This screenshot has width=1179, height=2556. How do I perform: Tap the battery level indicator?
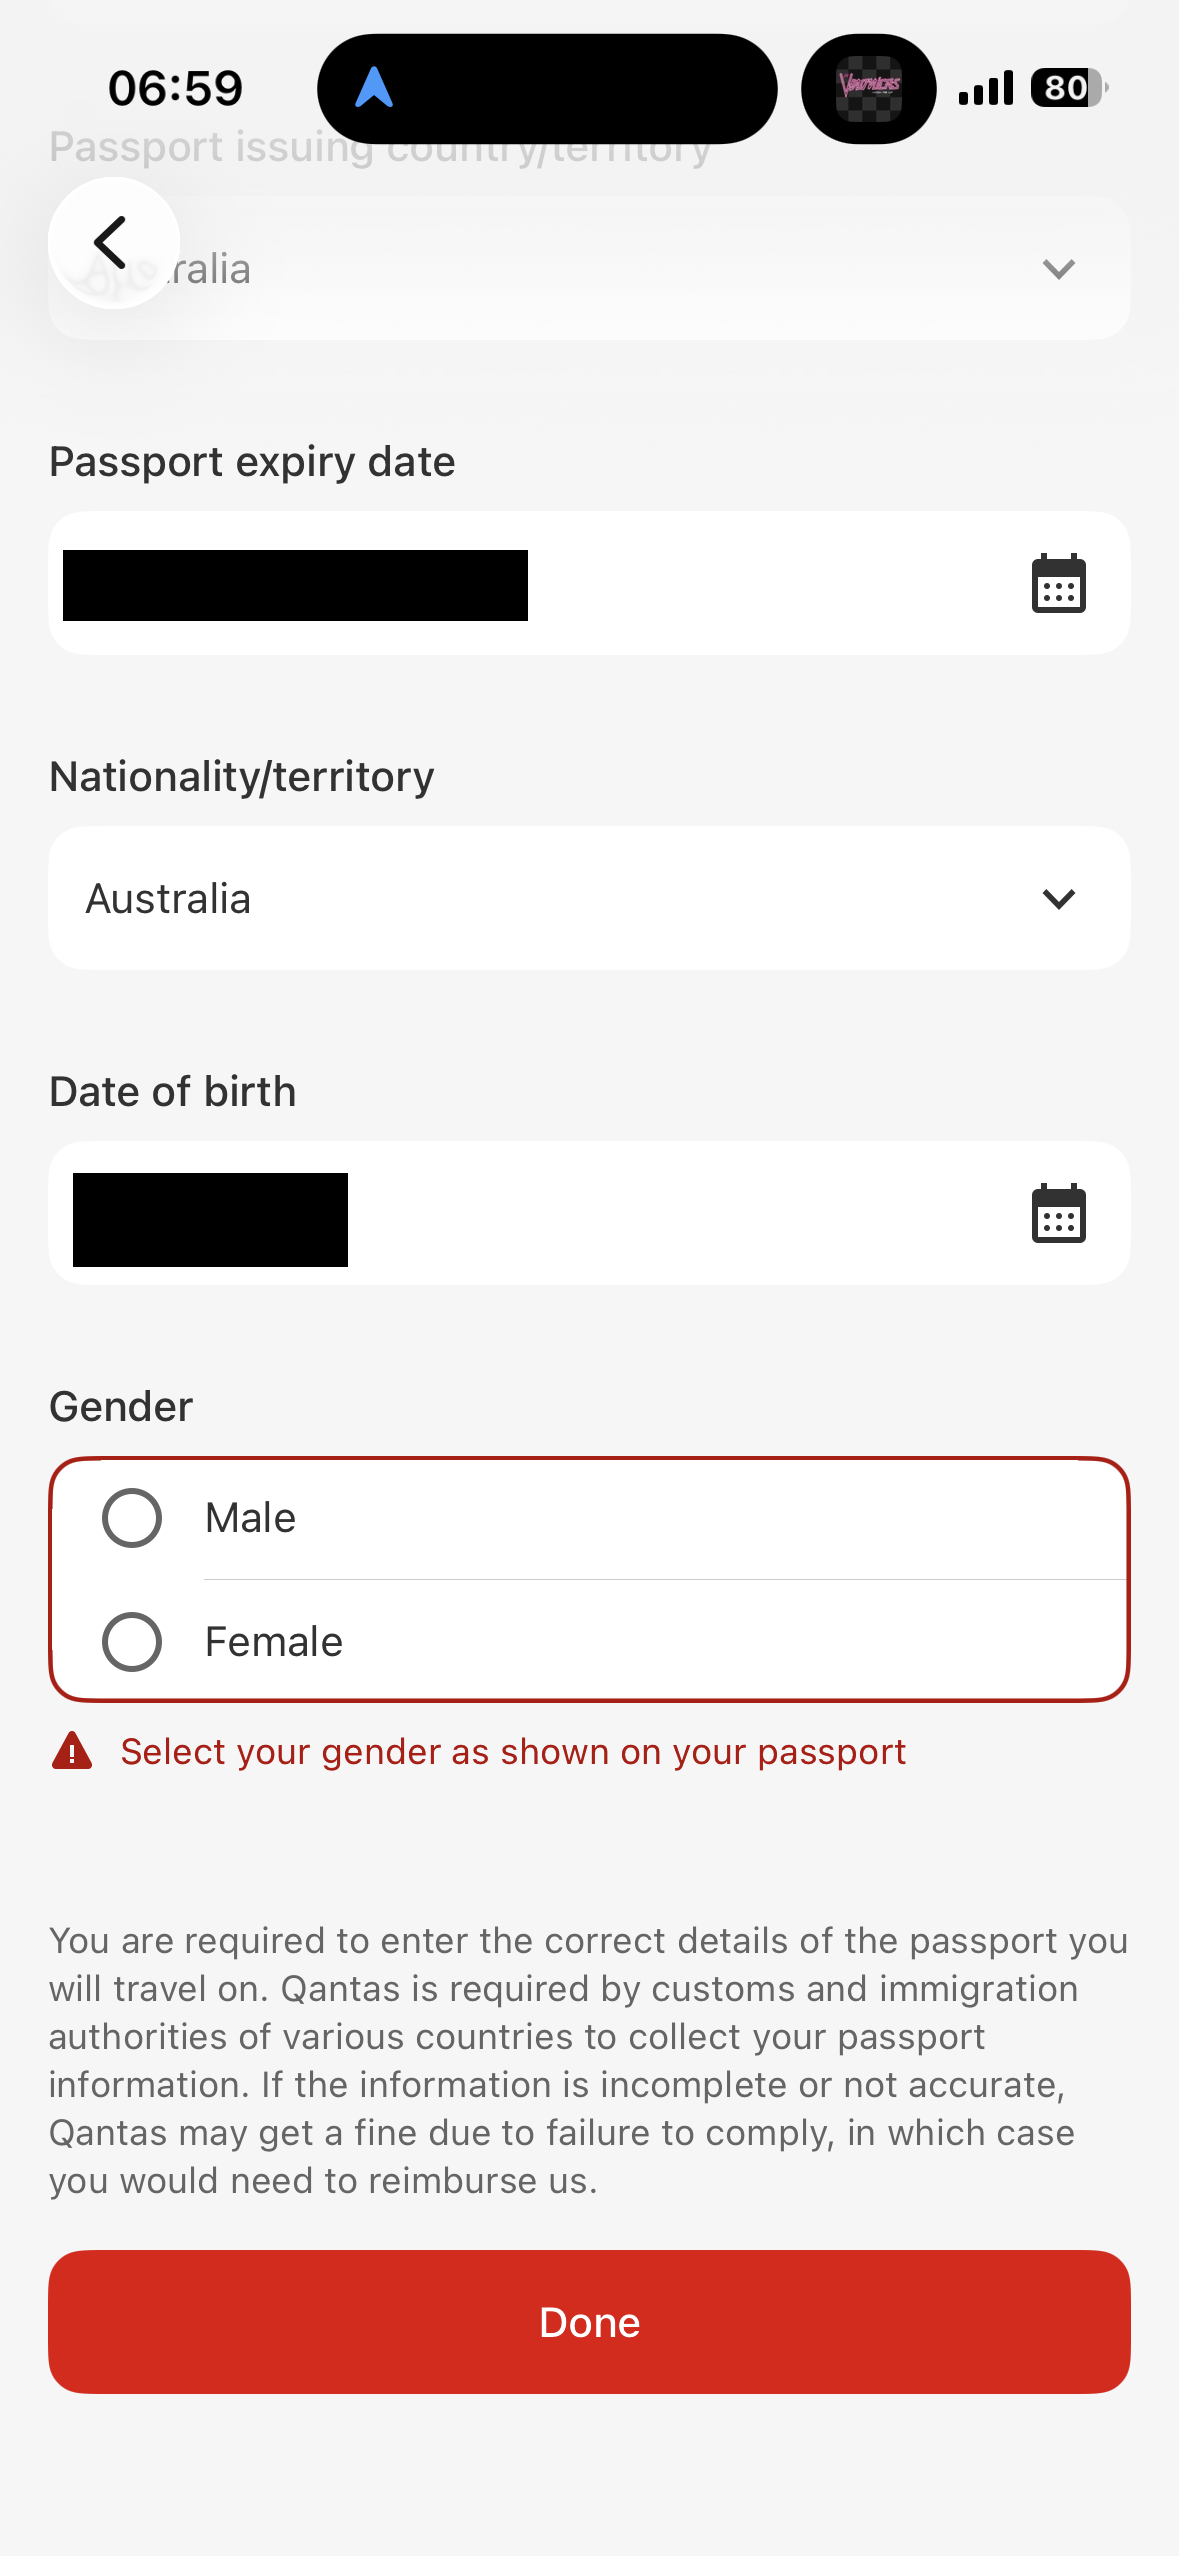(1068, 88)
